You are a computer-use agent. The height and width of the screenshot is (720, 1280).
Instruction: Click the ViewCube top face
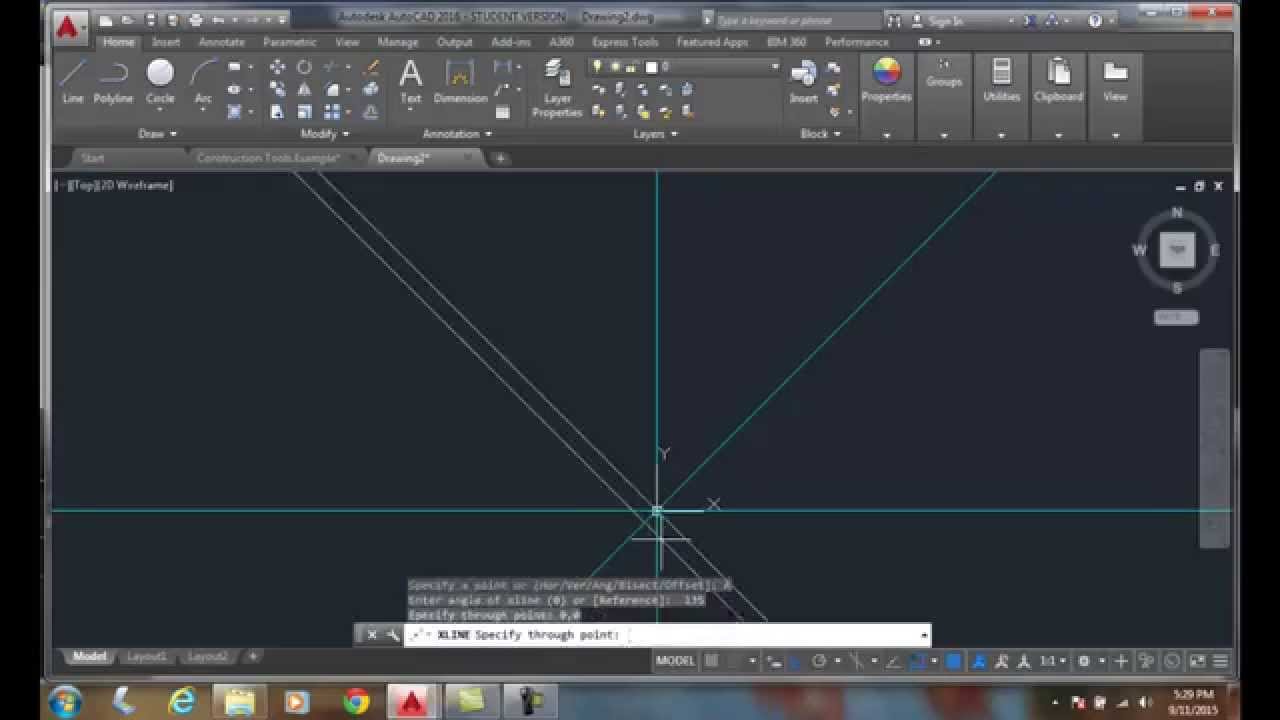[1177, 249]
